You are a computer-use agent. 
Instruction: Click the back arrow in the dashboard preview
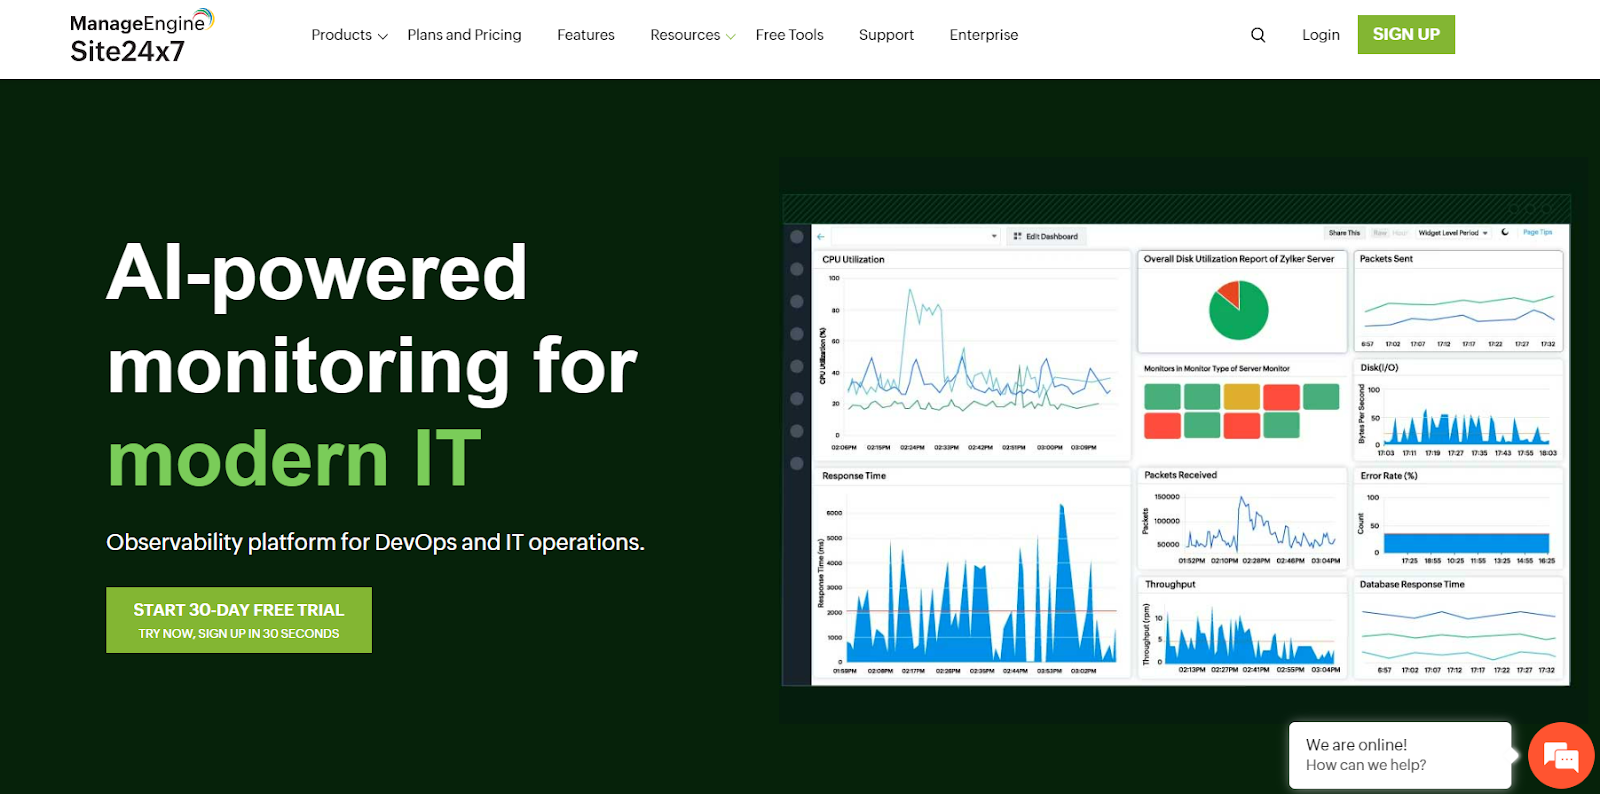[x=821, y=237]
